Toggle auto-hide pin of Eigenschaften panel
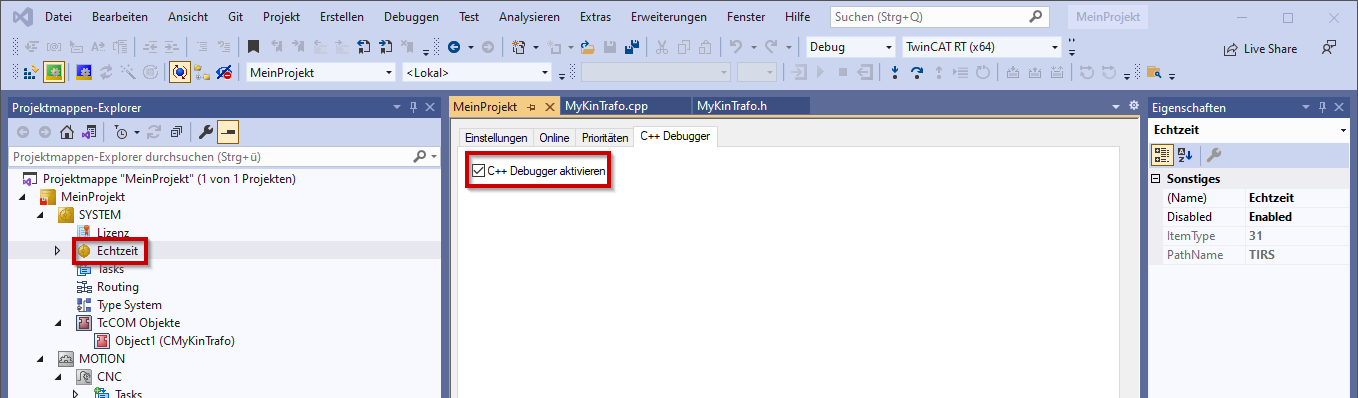 pyautogui.click(x=1322, y=107)
